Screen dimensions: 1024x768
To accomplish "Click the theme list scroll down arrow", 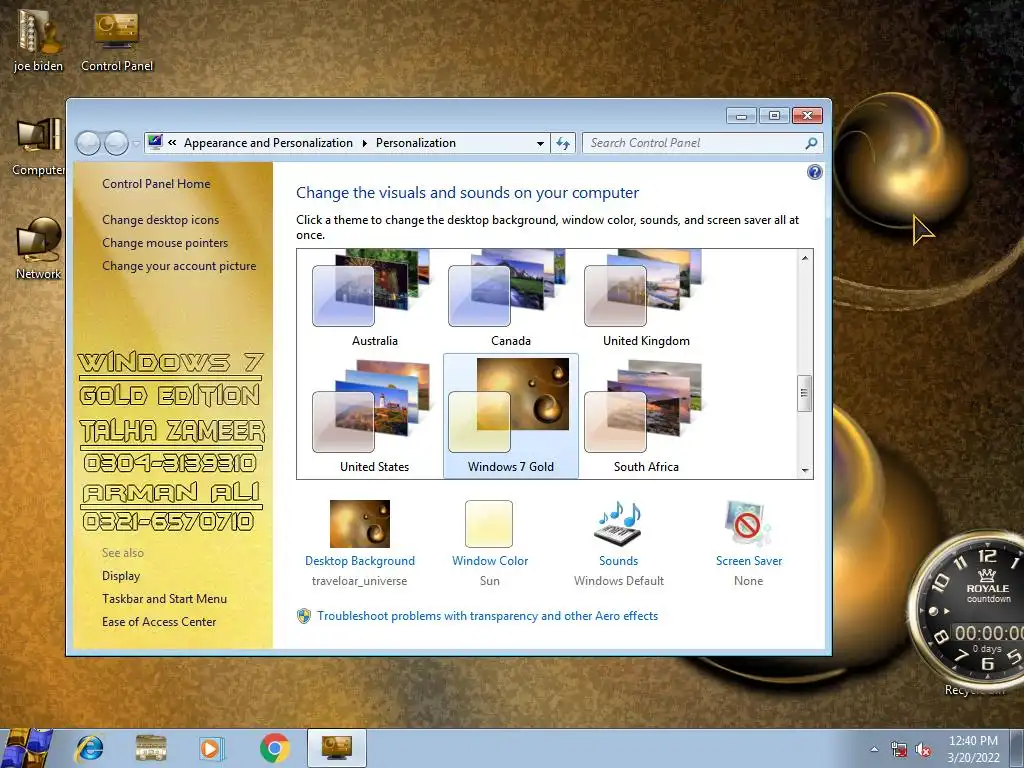I will pos(805,470).
